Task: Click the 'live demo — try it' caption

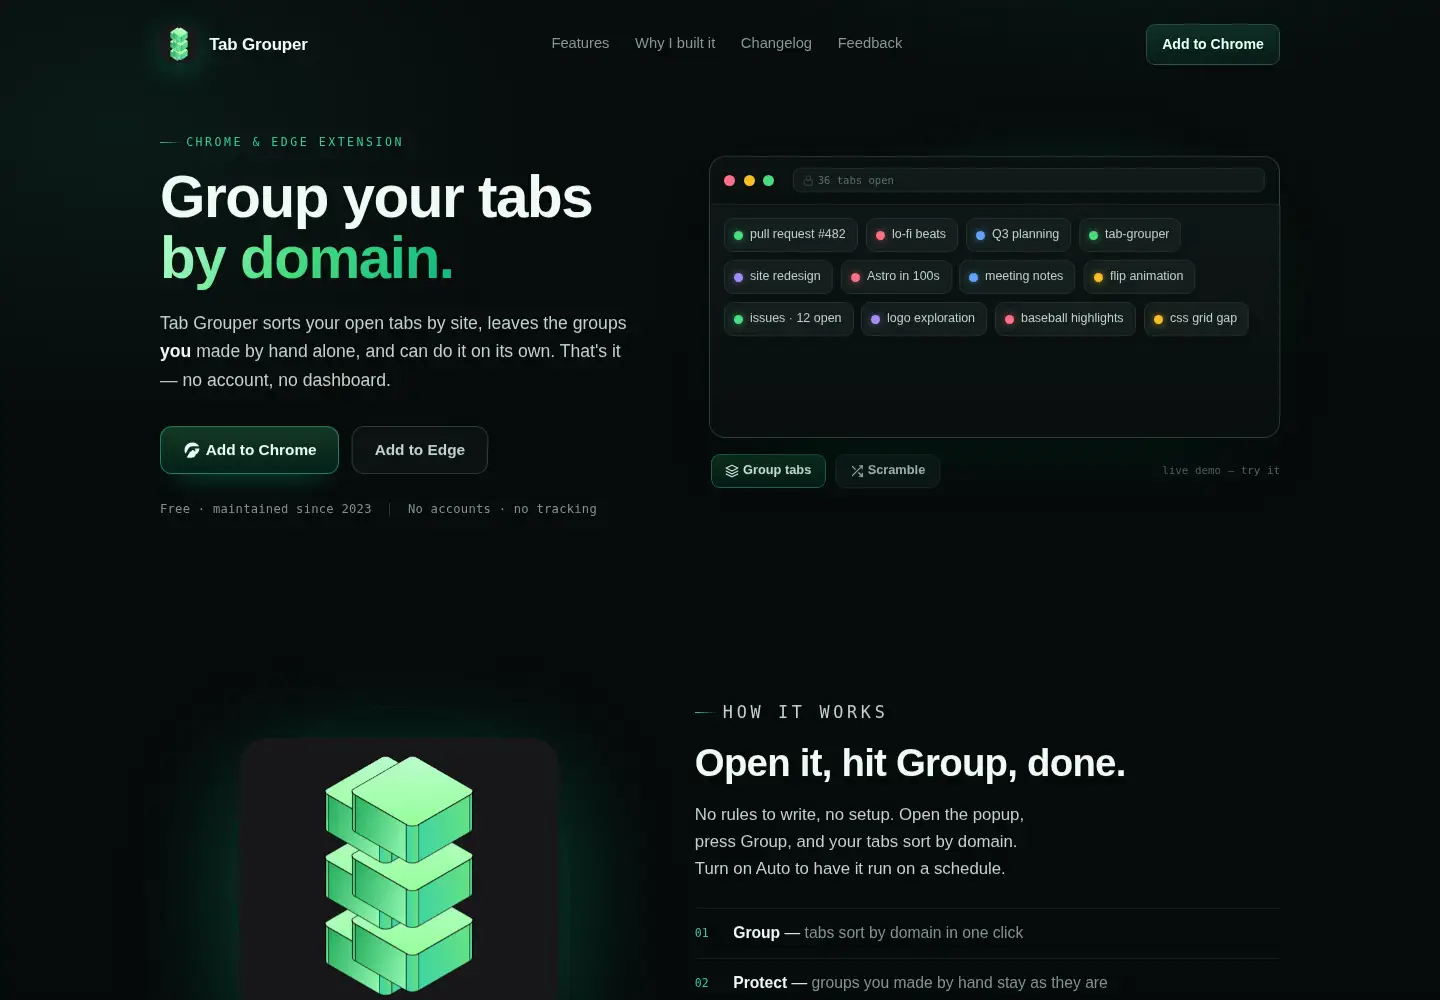Action: coord(1221,471)
